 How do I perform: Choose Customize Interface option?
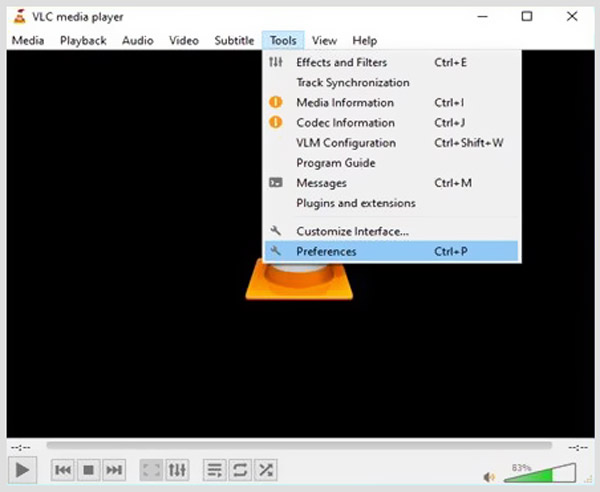pyautogui.click(x=352, y=231)
